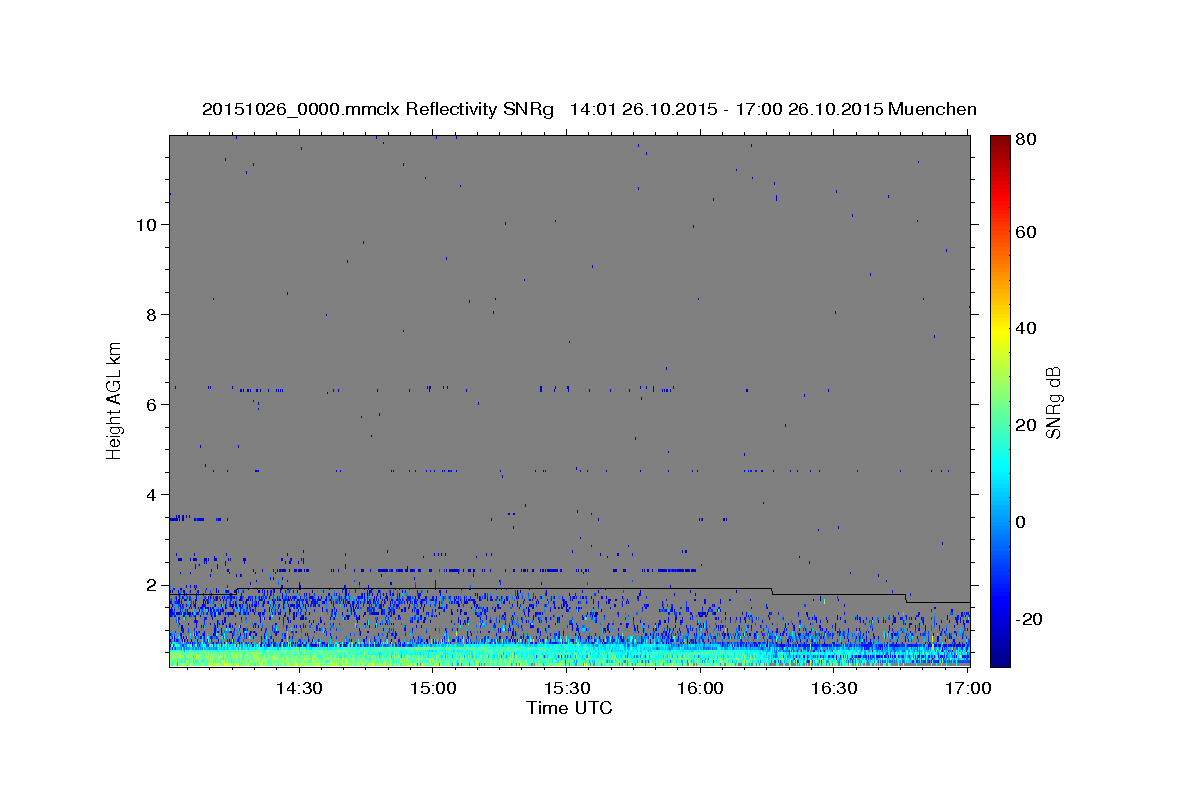The image size is (1200, 800).
Task: Click the black line step near 16:15
Action: tap(772, 591)
